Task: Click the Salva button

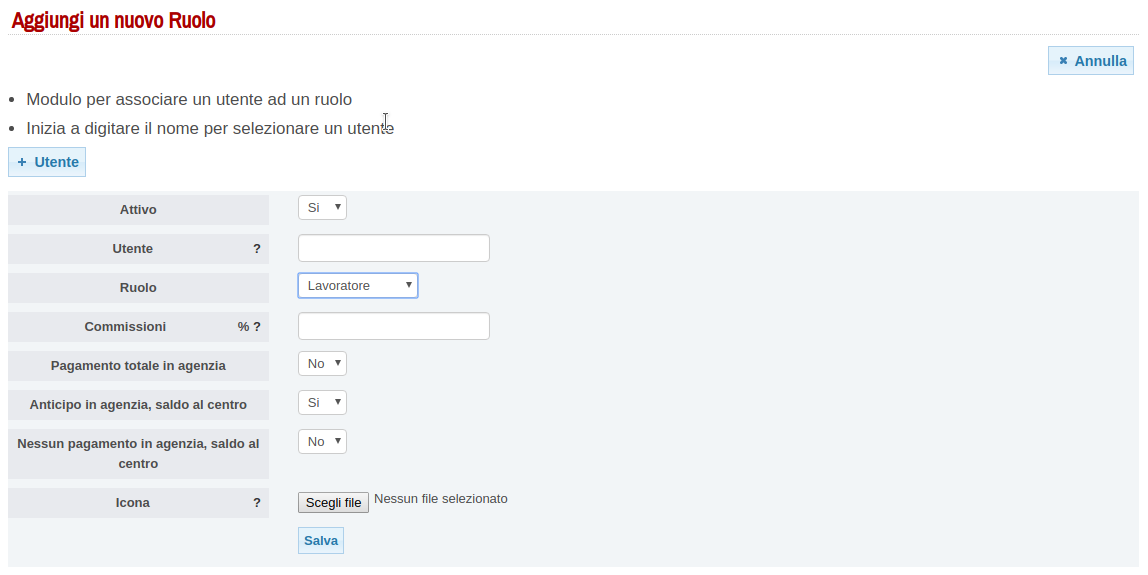Action: tap(321, 541)
